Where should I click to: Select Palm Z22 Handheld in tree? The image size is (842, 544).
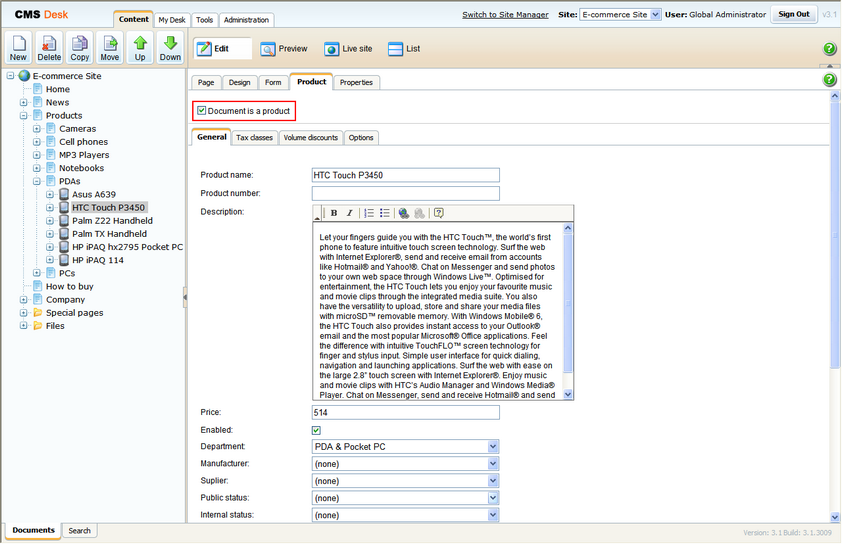point(112,221)
